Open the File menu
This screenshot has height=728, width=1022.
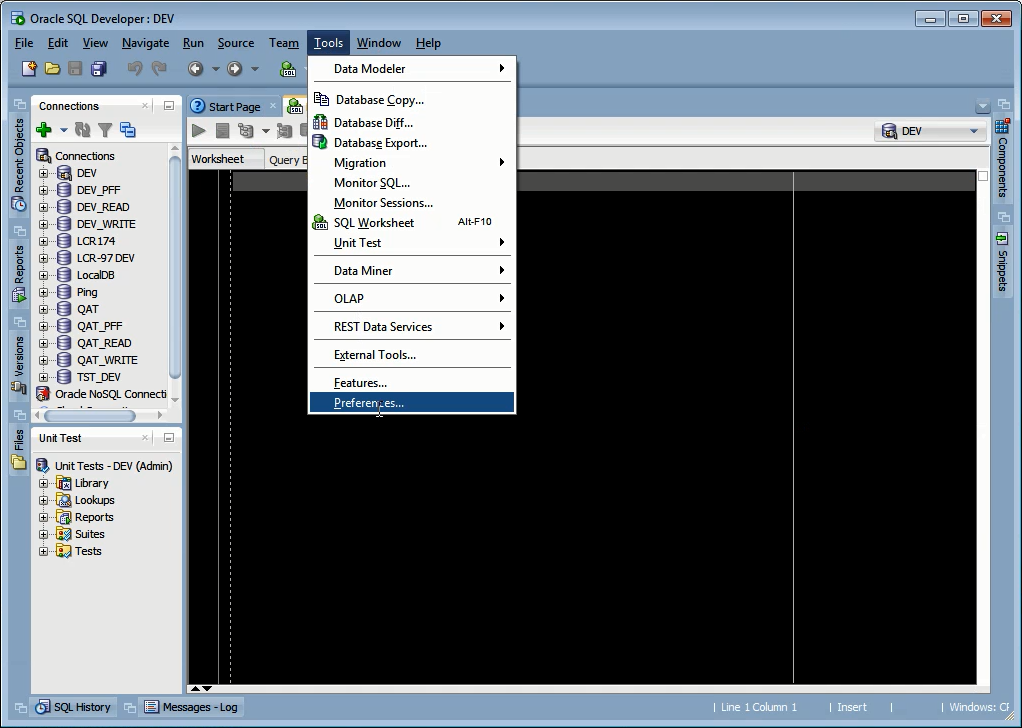(23, 43)
